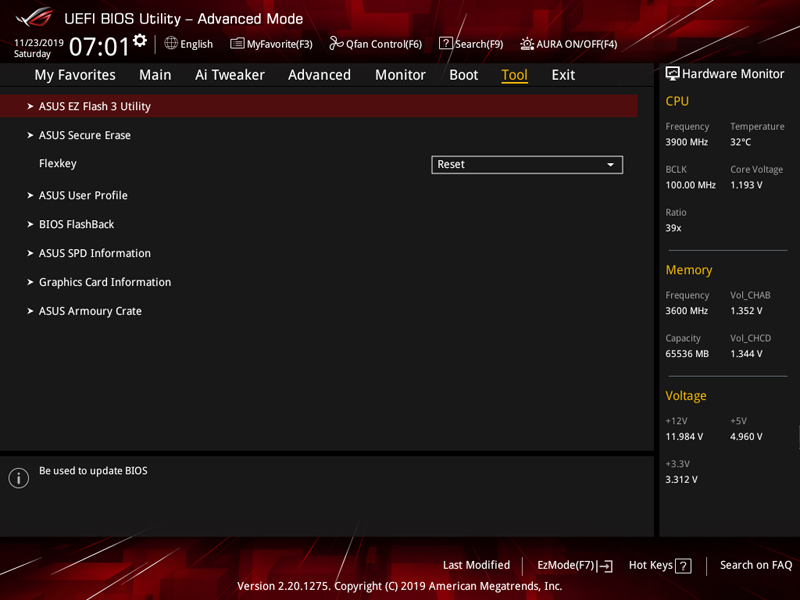Viewport: 800px width, 600px height.
Task: Open ASUS User Profile submenu
Action: pyautogui.click(x=83, y=196)
